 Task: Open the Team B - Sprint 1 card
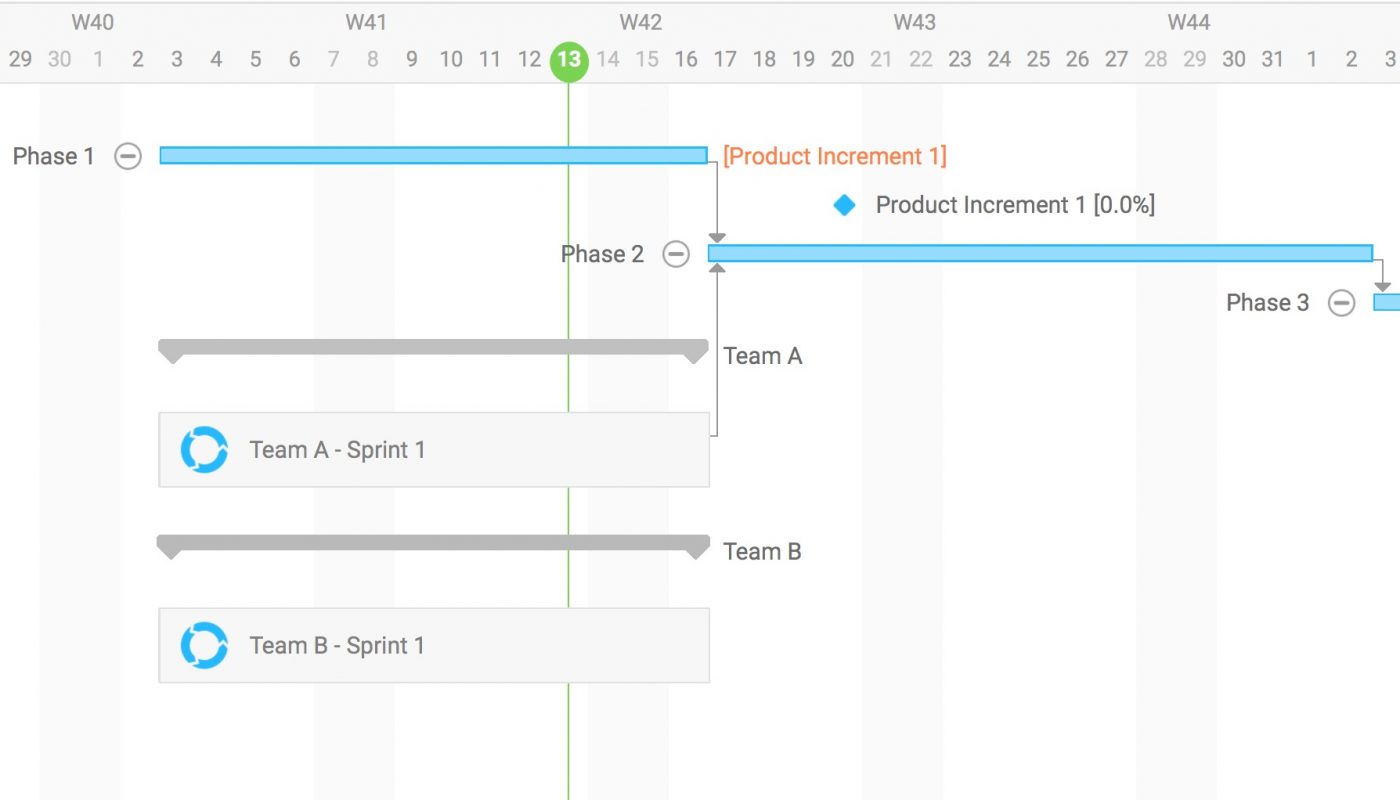click(x=434, y=645)
